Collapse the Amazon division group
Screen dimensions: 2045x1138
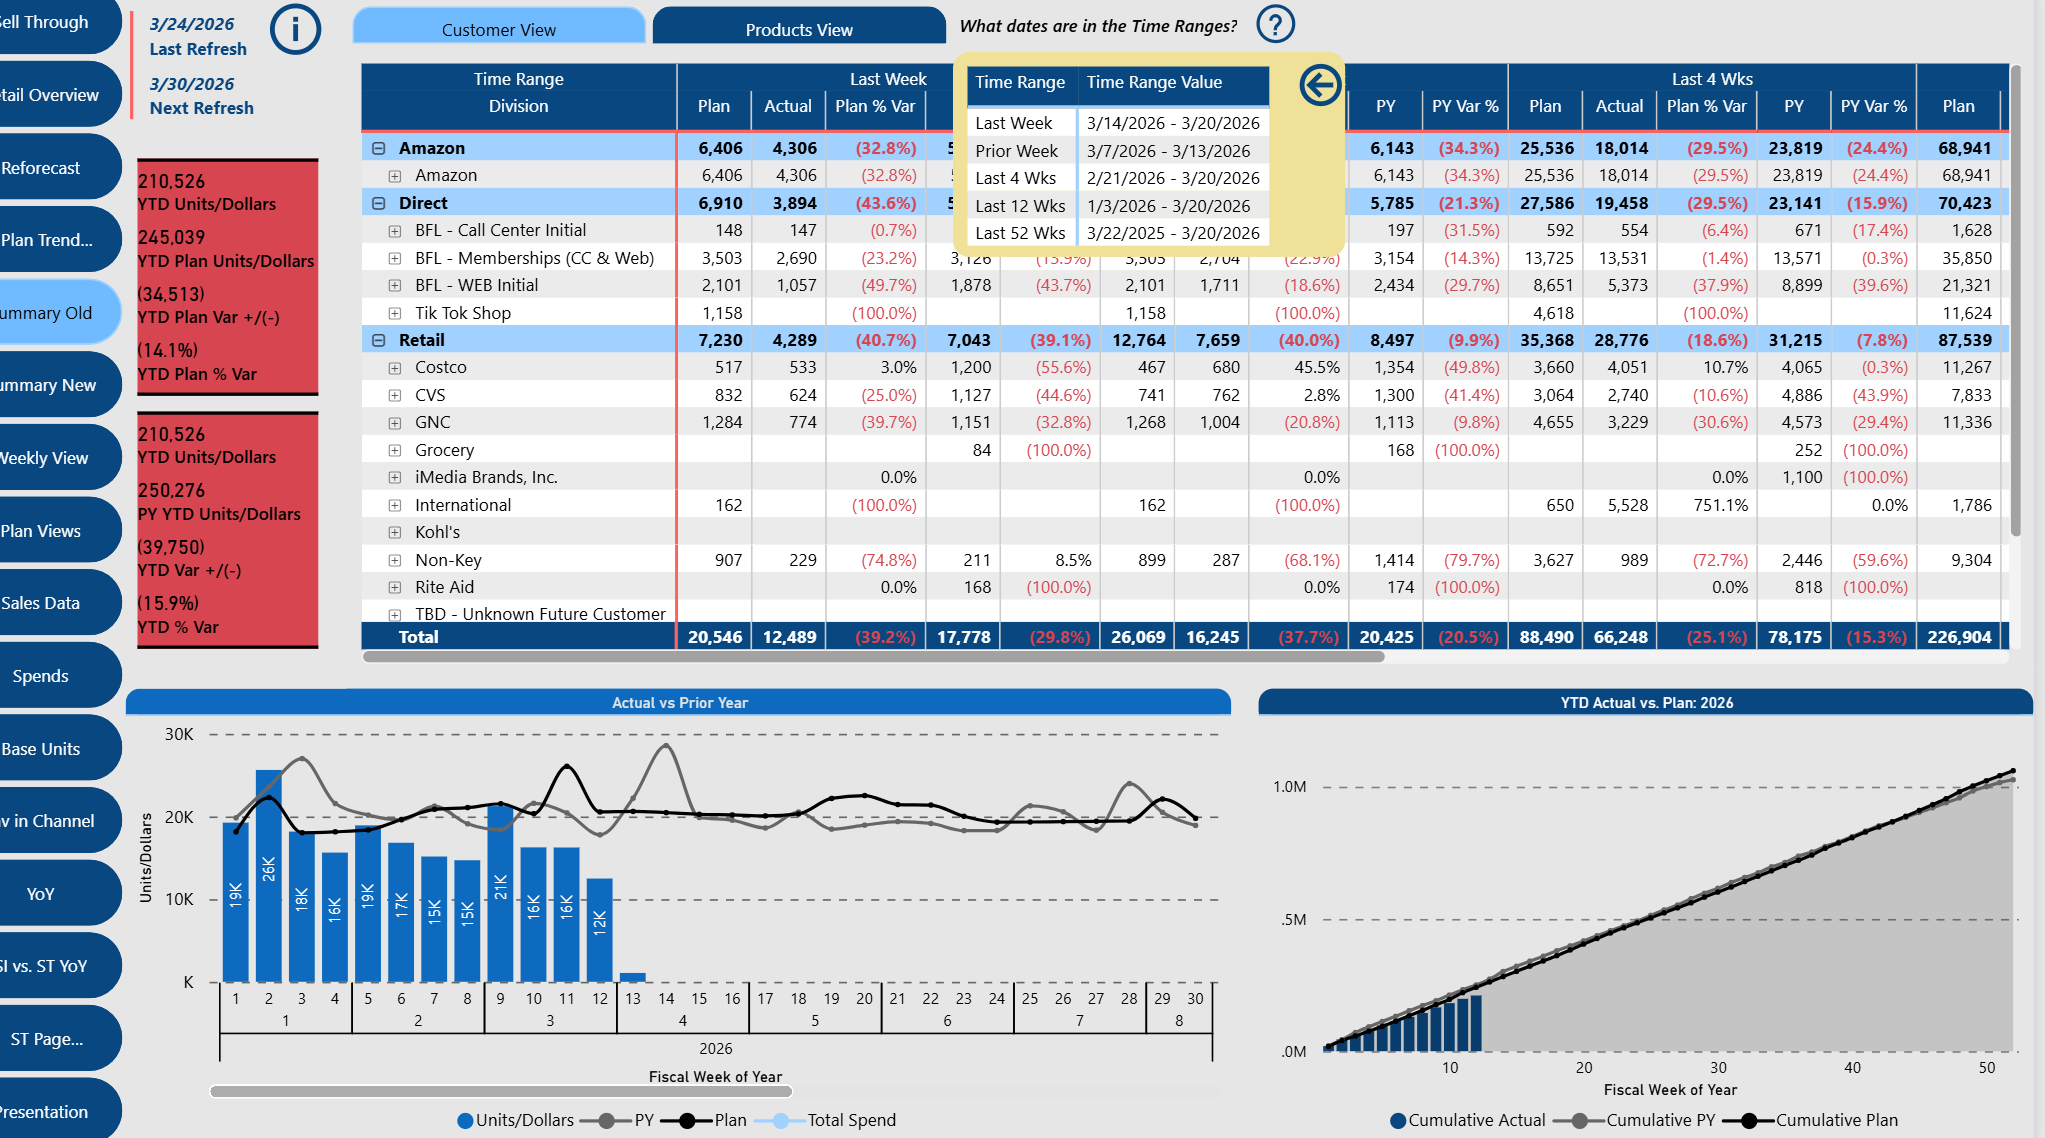[379, 148]
